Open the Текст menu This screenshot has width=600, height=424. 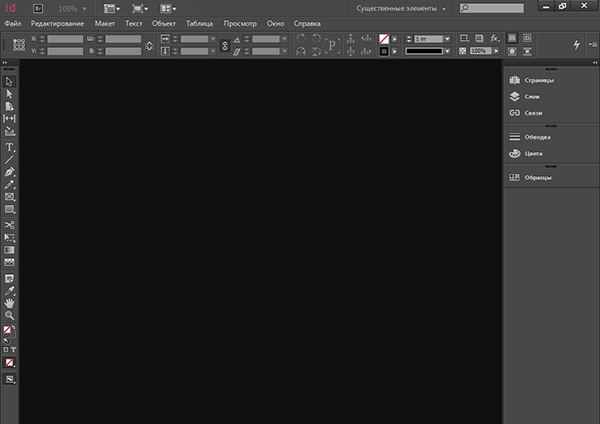point(134,24)
